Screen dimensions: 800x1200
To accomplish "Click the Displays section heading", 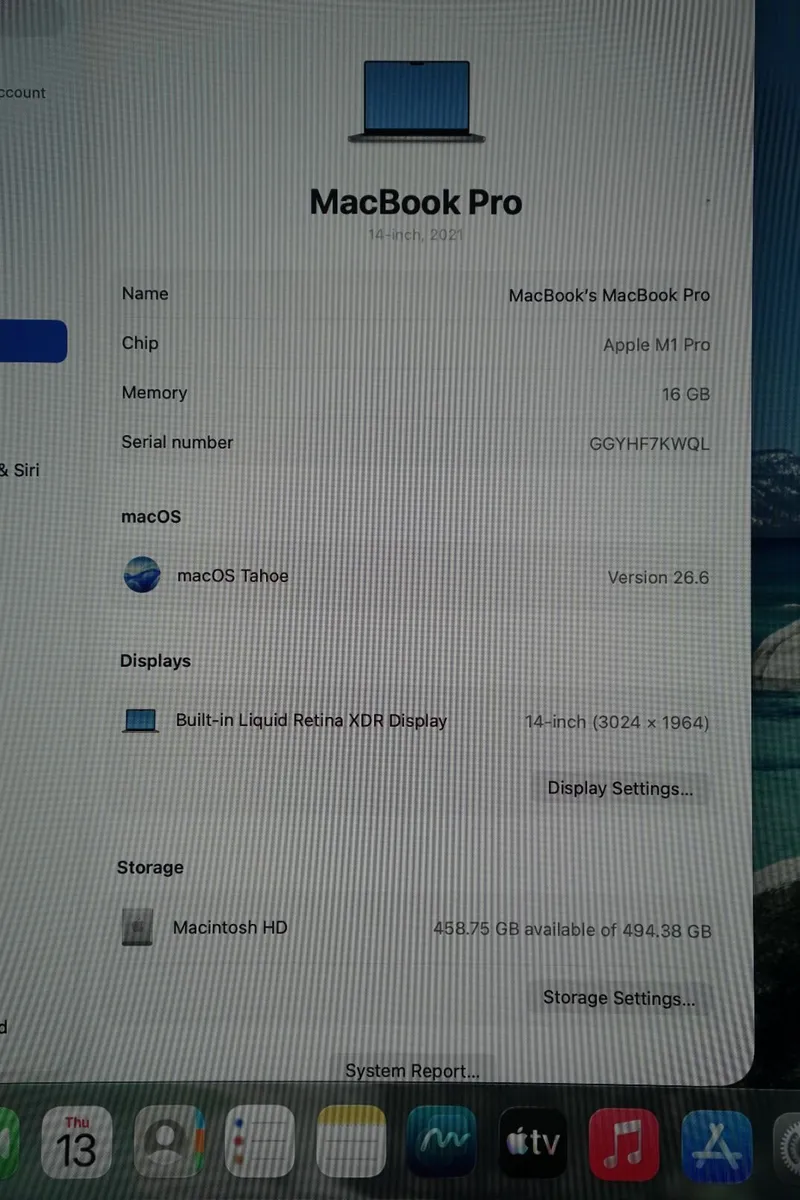I will (x=155, y=661).
